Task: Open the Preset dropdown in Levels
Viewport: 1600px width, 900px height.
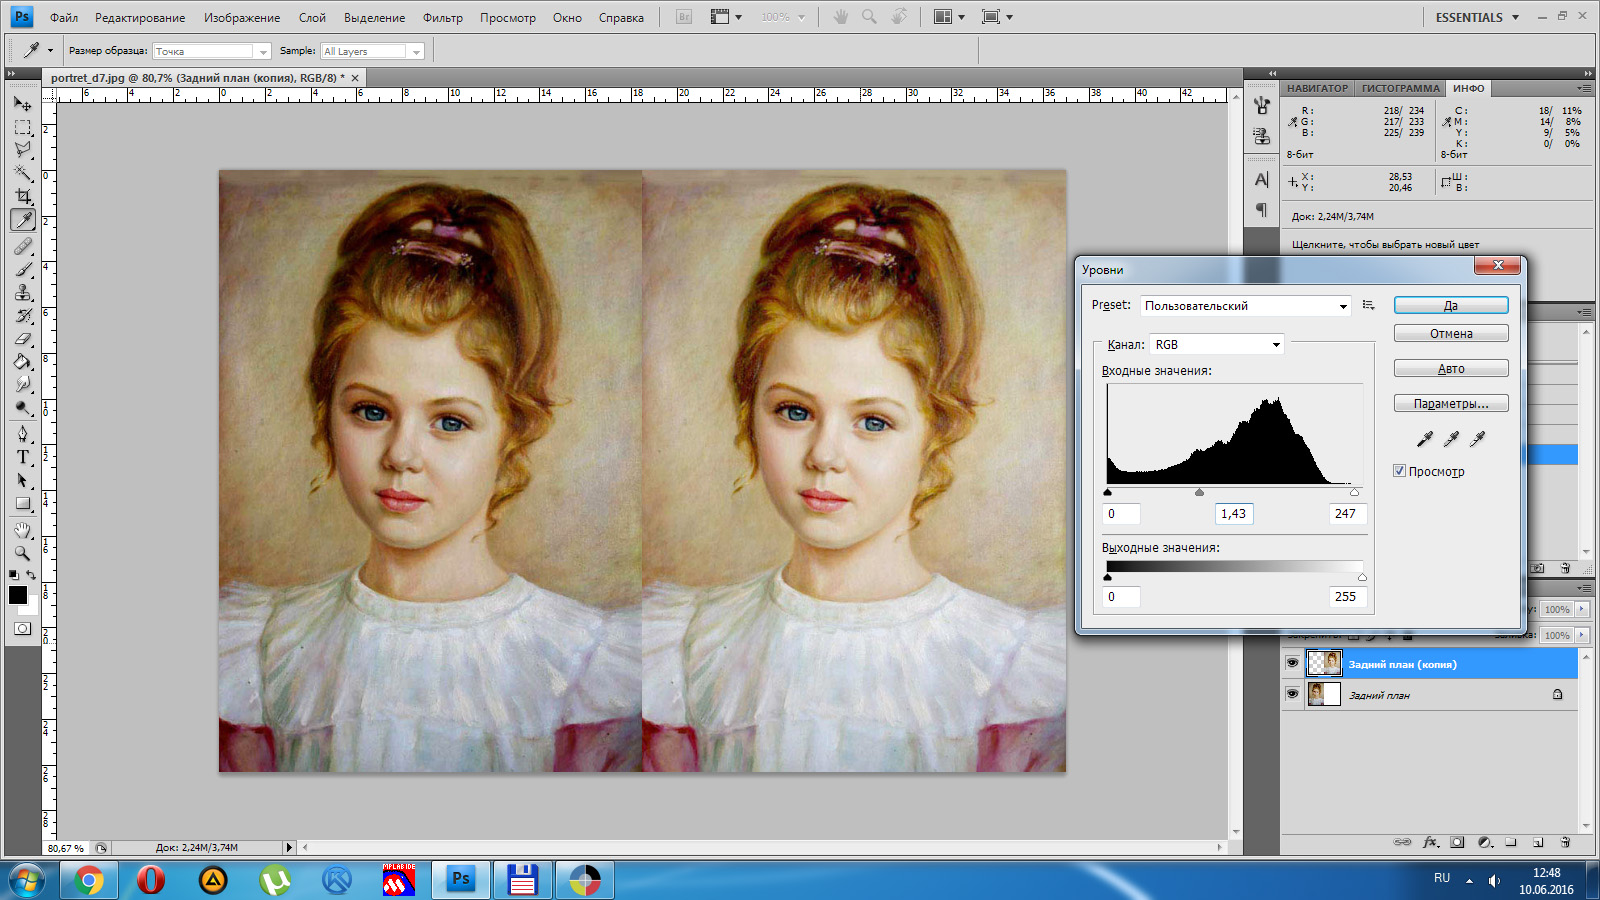Action: point(1245,306)
